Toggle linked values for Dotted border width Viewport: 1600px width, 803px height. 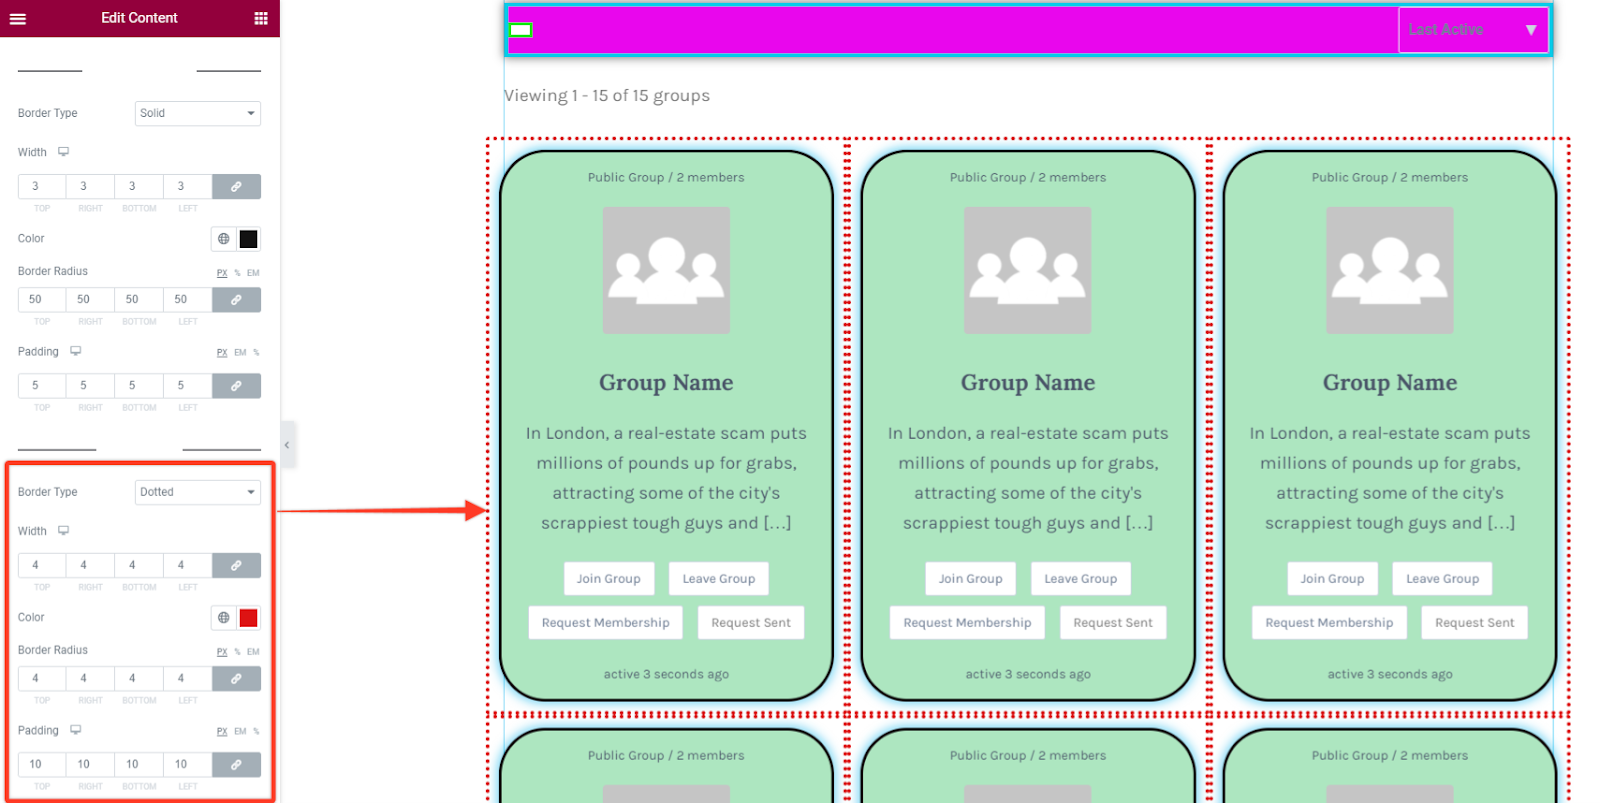click(236, 565)
